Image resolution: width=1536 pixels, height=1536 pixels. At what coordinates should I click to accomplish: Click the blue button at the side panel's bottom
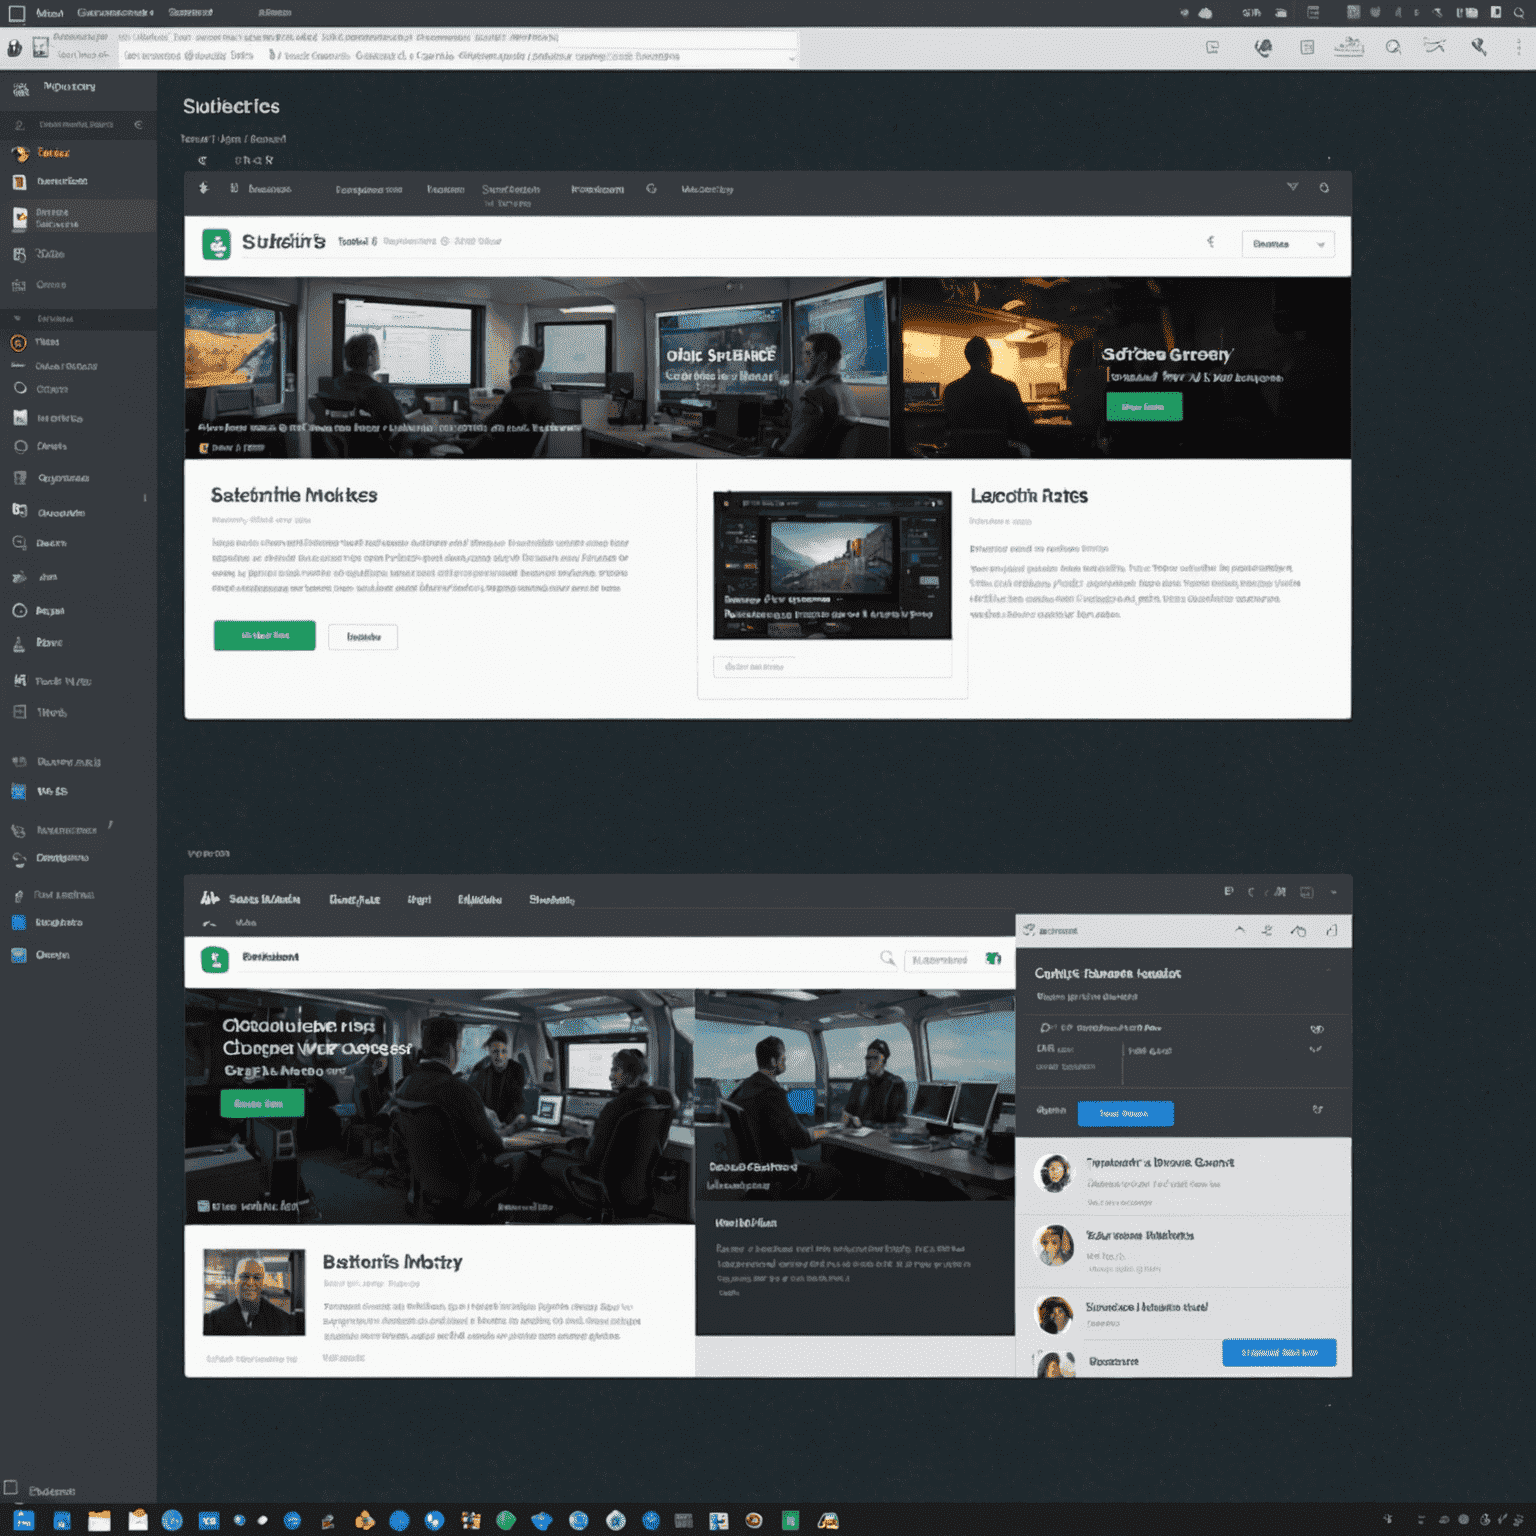pyautogui.click(x=1279, y=1352)
